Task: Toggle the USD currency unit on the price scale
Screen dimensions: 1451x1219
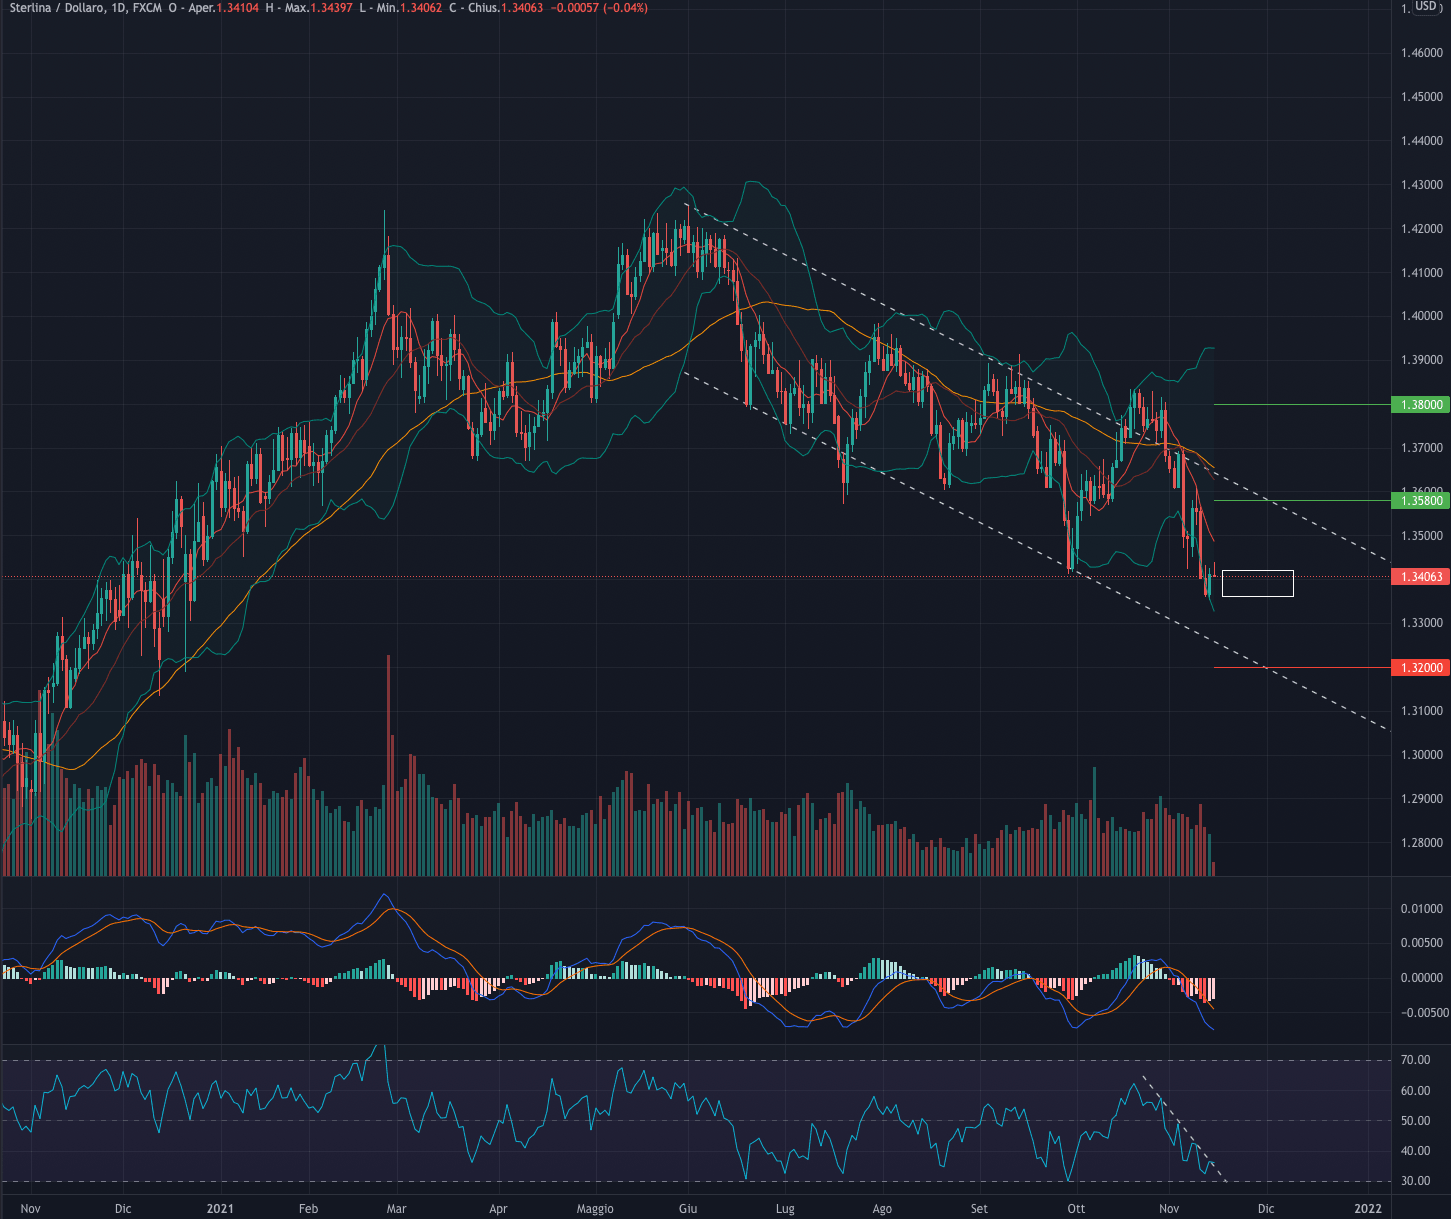Action: [1427, 7]
